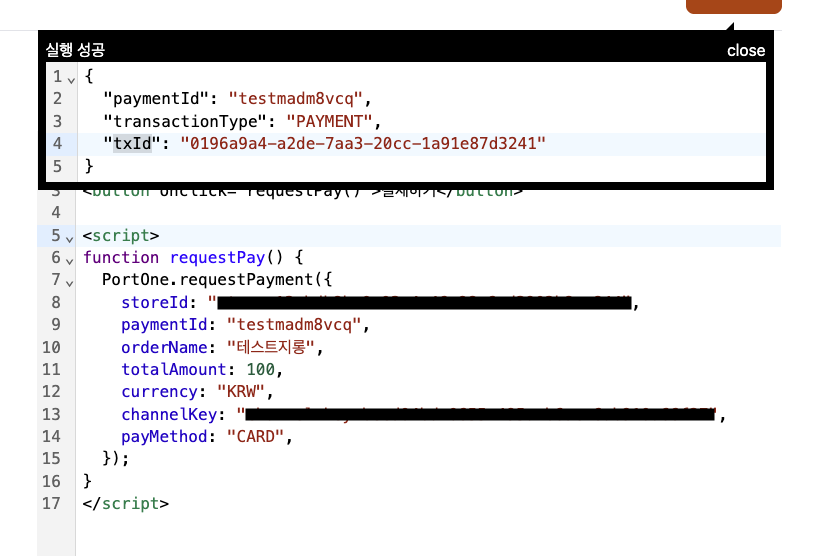The image size is (814, 556).
Task: Click the orange button above the popup
Action: pos(734,6)
